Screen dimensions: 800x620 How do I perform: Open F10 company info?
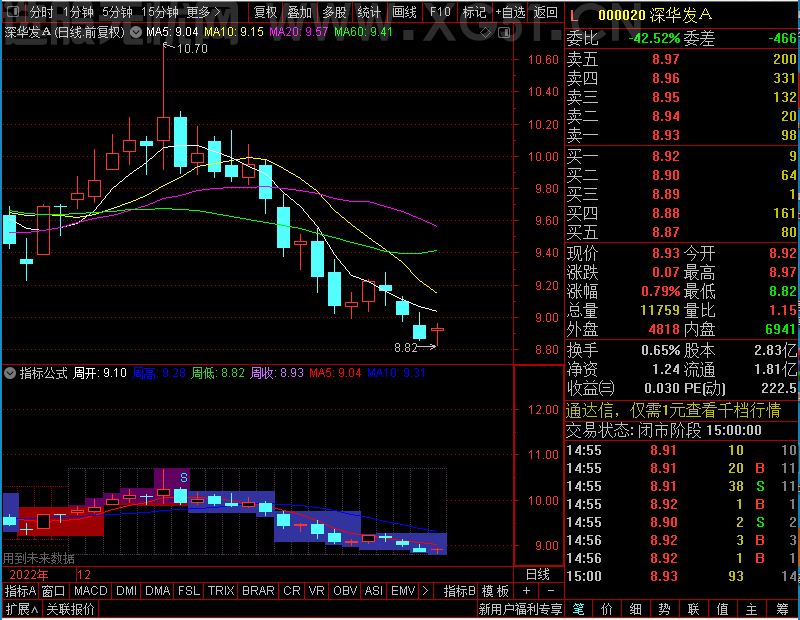coord(440,12)
